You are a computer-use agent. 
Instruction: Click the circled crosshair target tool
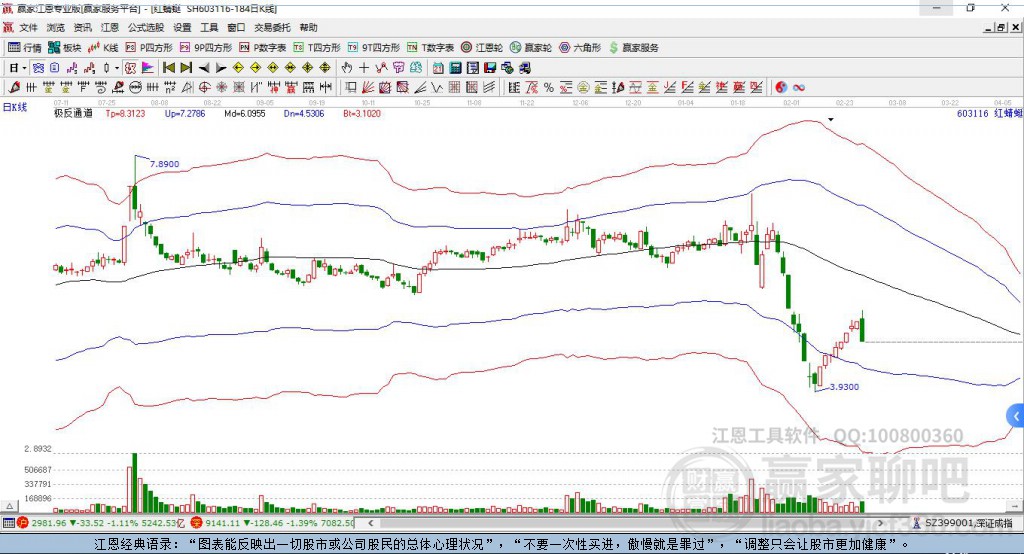coord(204,88)
